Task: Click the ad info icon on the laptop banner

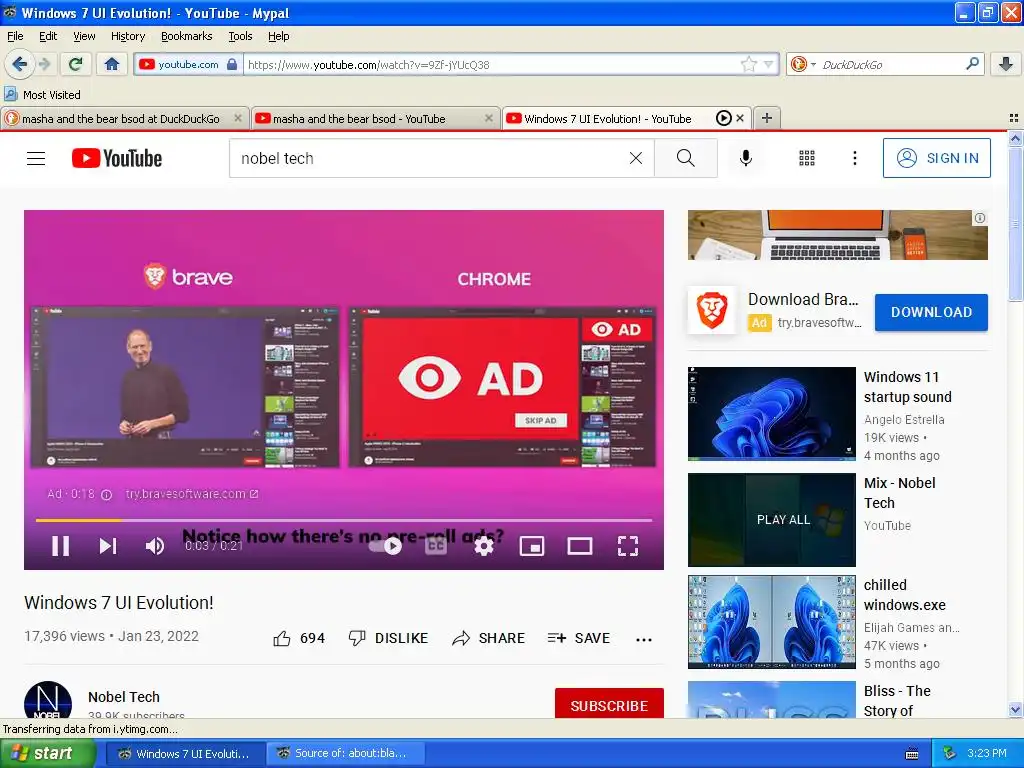Action: (x=980, y=218)
